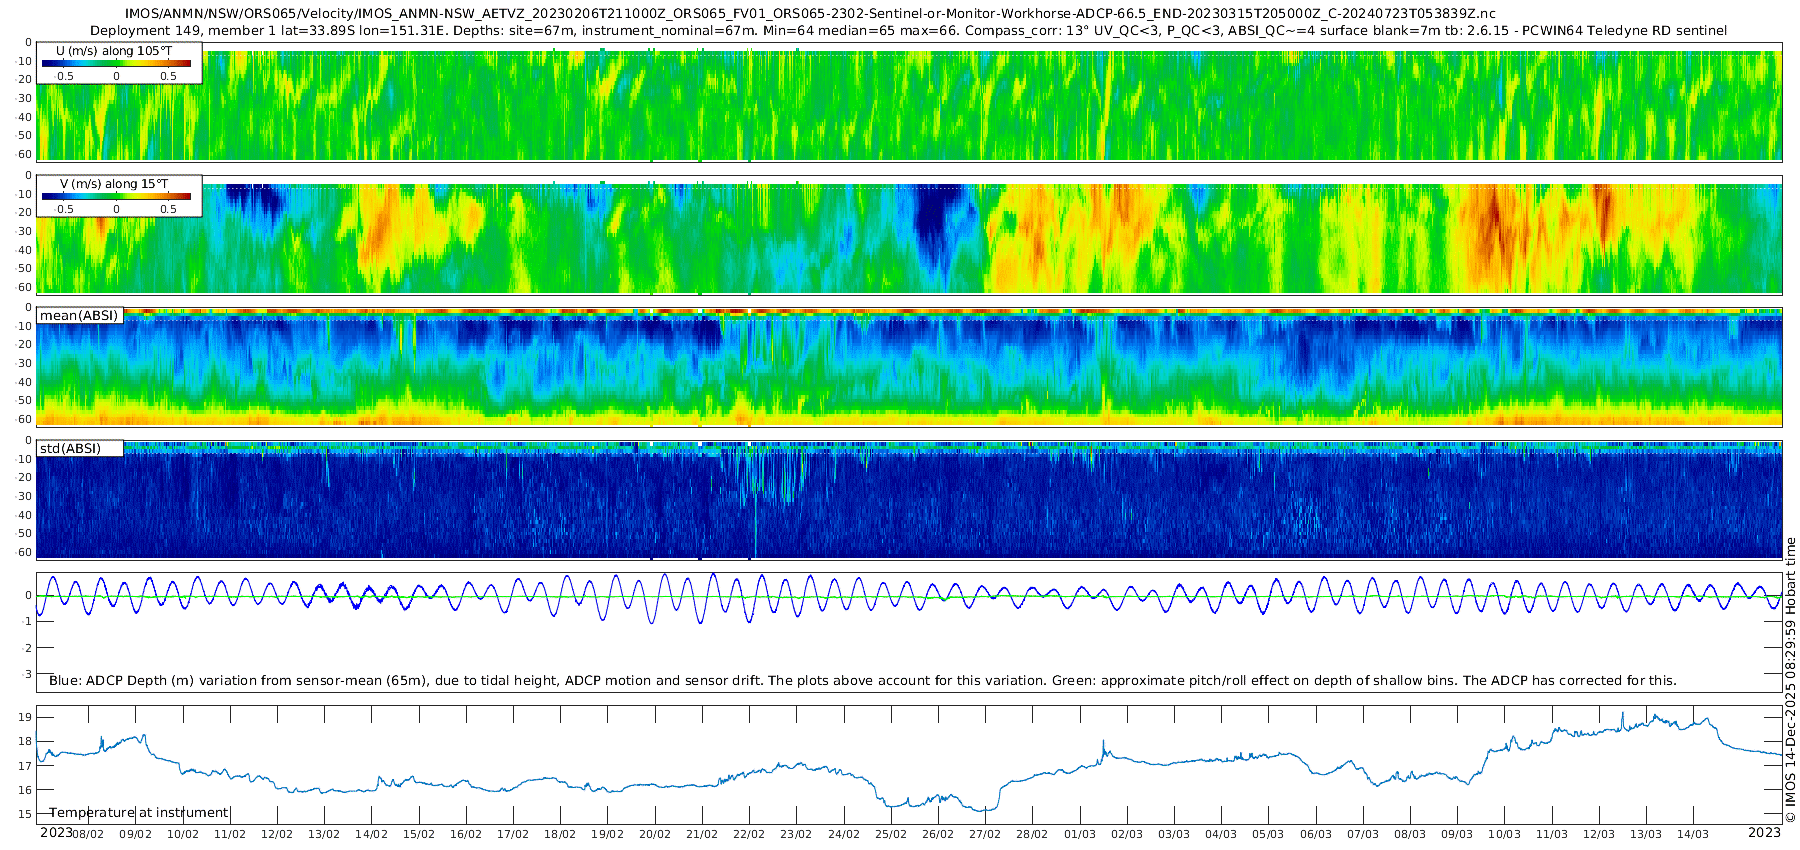Click the 14/02 date tick label
This screenshot has width=1800, height=850.
coord(372,834)
